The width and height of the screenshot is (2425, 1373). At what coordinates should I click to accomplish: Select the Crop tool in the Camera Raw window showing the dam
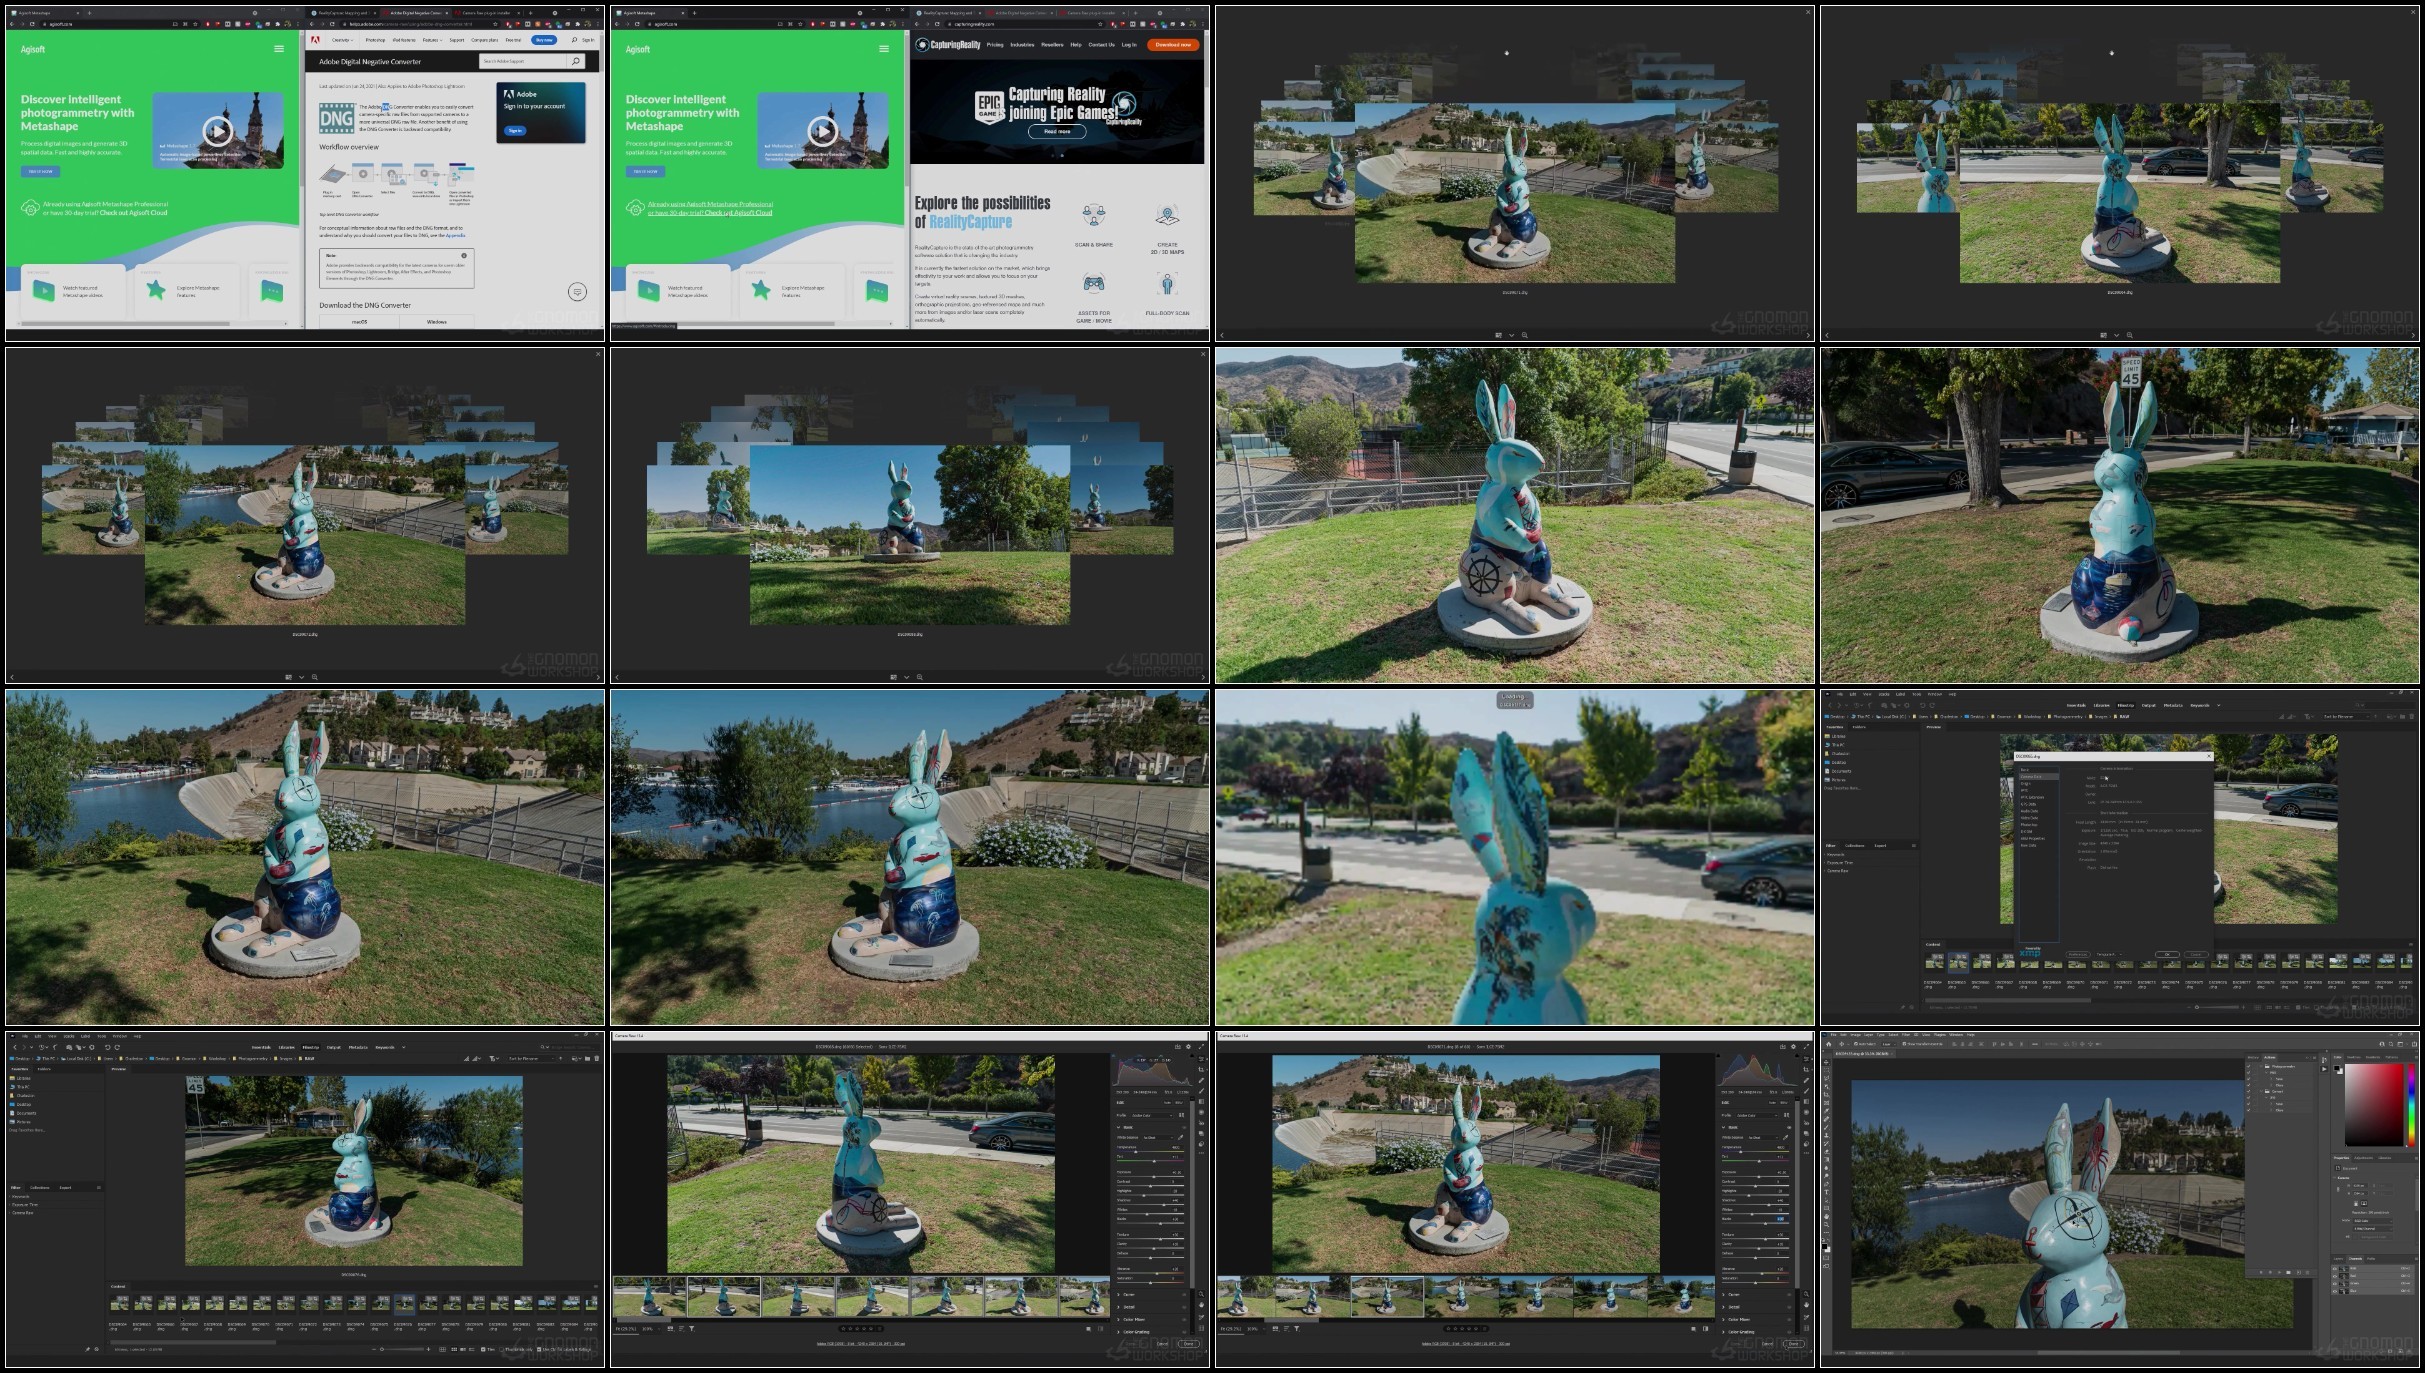pyautogui.click(x=1806, y=1069)
